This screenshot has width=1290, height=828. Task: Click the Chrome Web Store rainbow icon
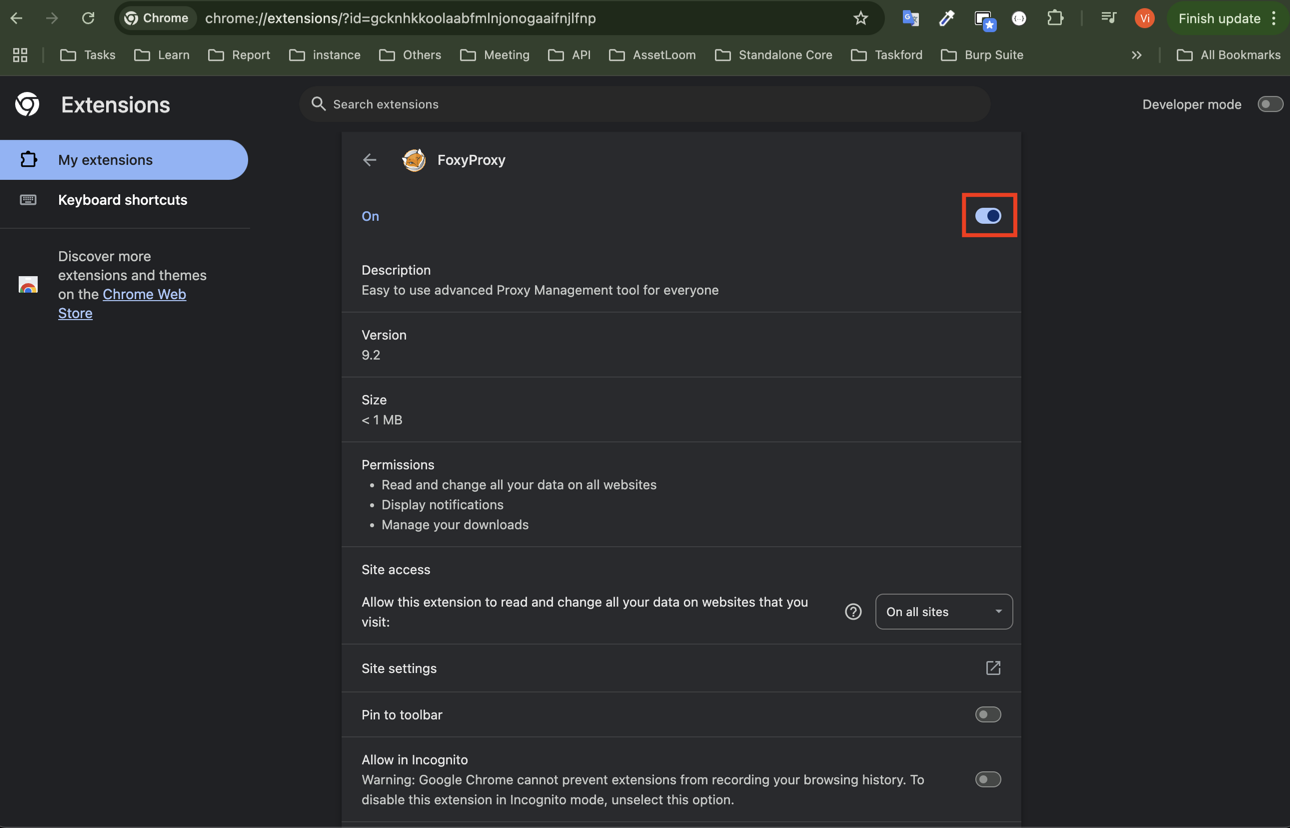point(28,285)
